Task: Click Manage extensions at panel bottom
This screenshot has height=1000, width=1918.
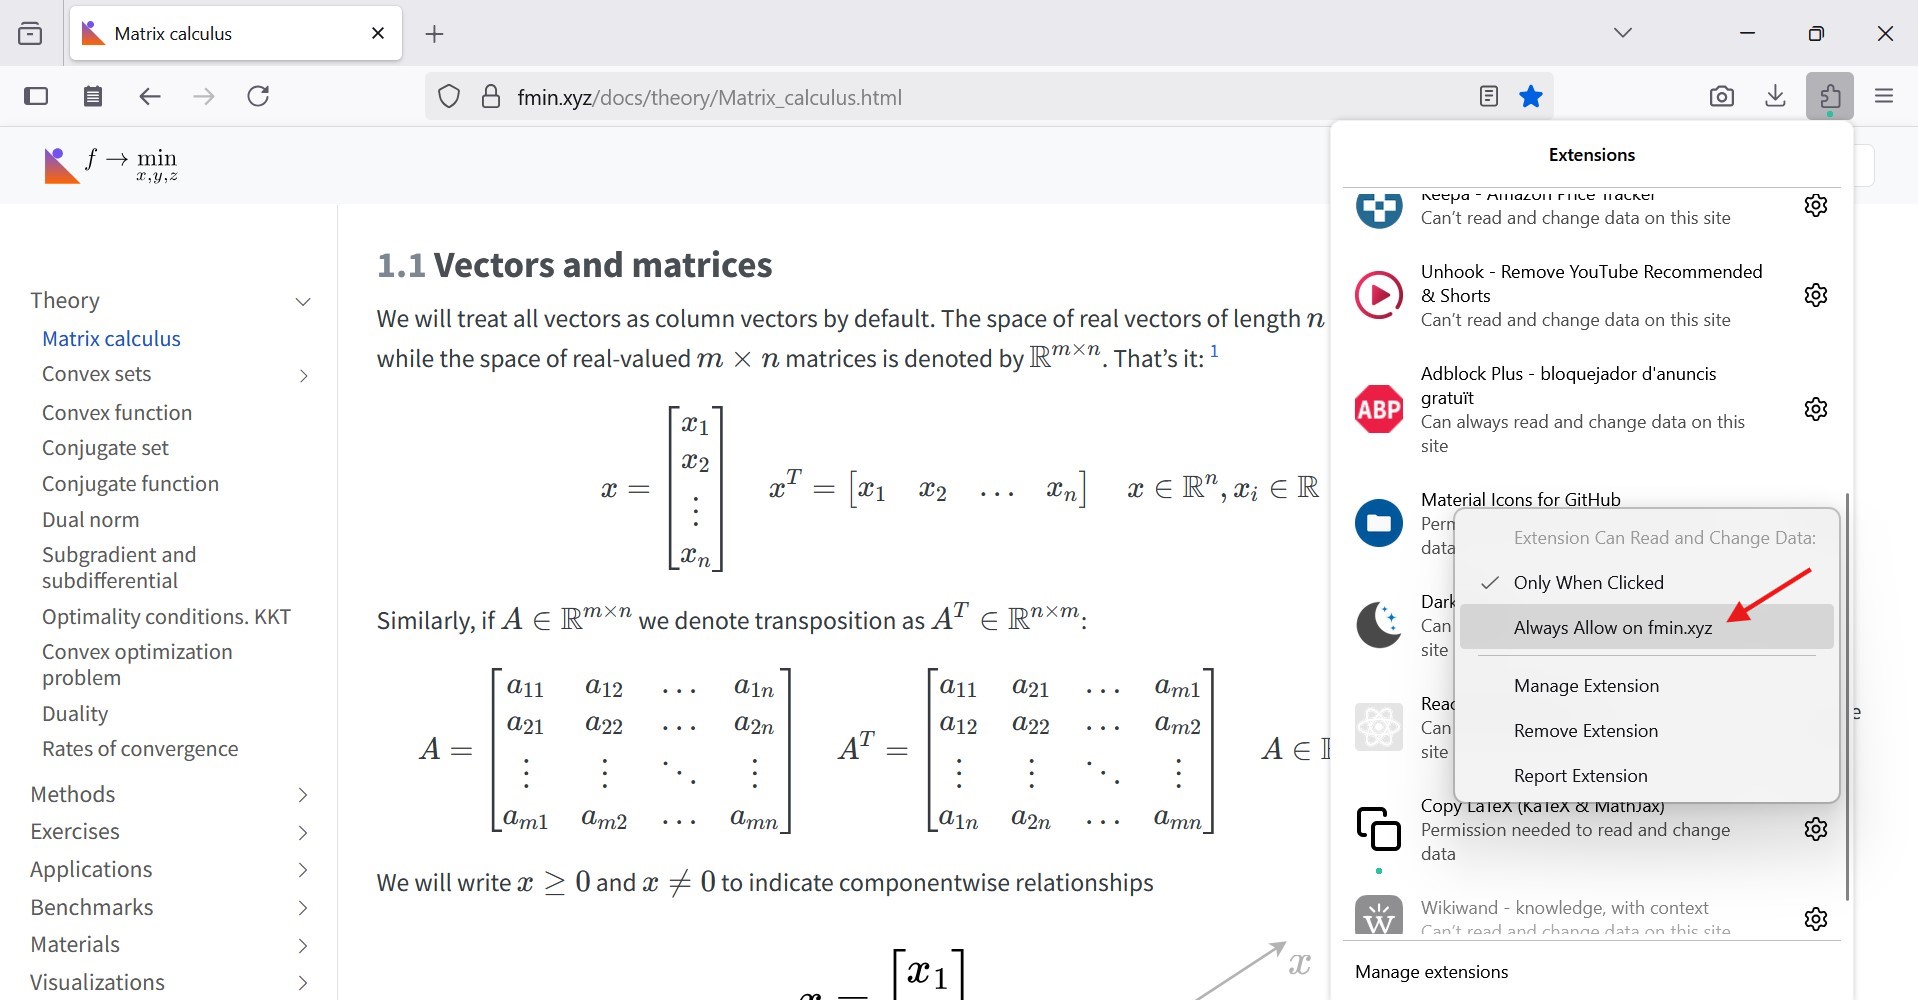Action: pyautogui.click(x=1431, y=972)
